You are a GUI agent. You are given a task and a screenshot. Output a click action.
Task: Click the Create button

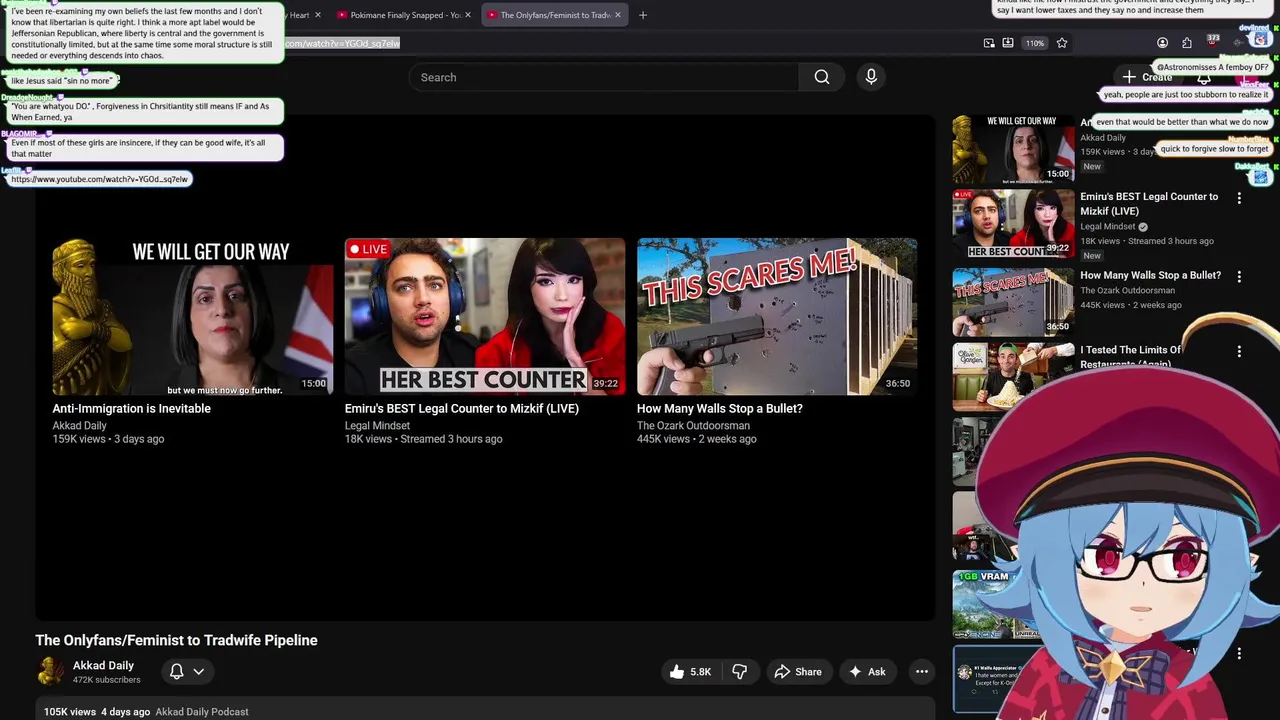pos(1147,77)
